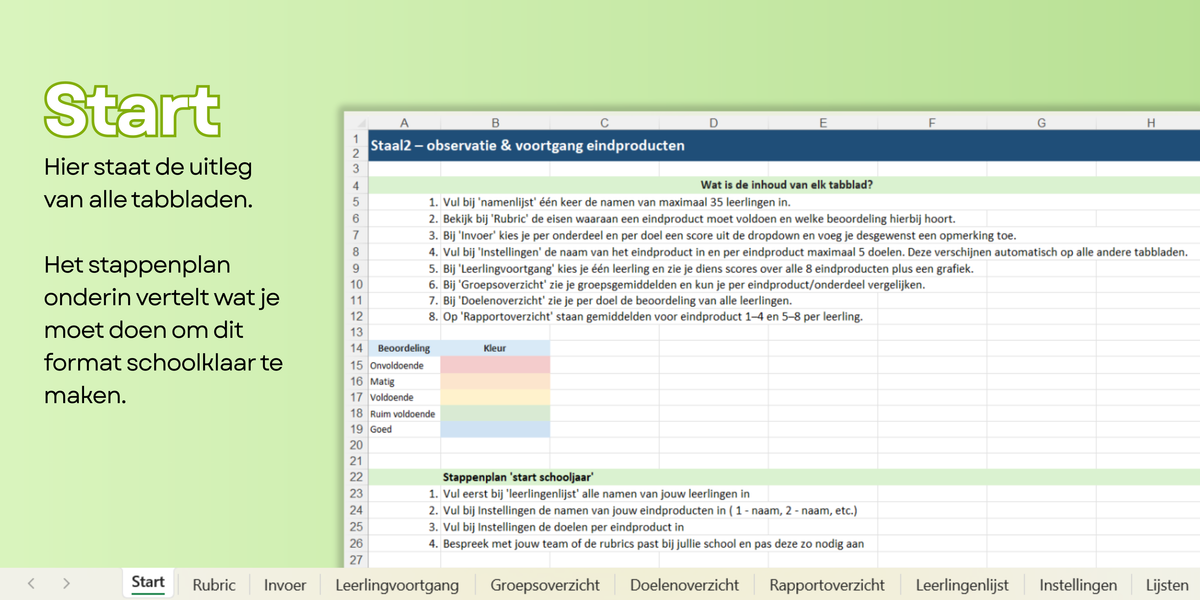Screen dimensions: 1200x600
Task: Switch to the Start sheet tab
Action: [x=148, y=583]
